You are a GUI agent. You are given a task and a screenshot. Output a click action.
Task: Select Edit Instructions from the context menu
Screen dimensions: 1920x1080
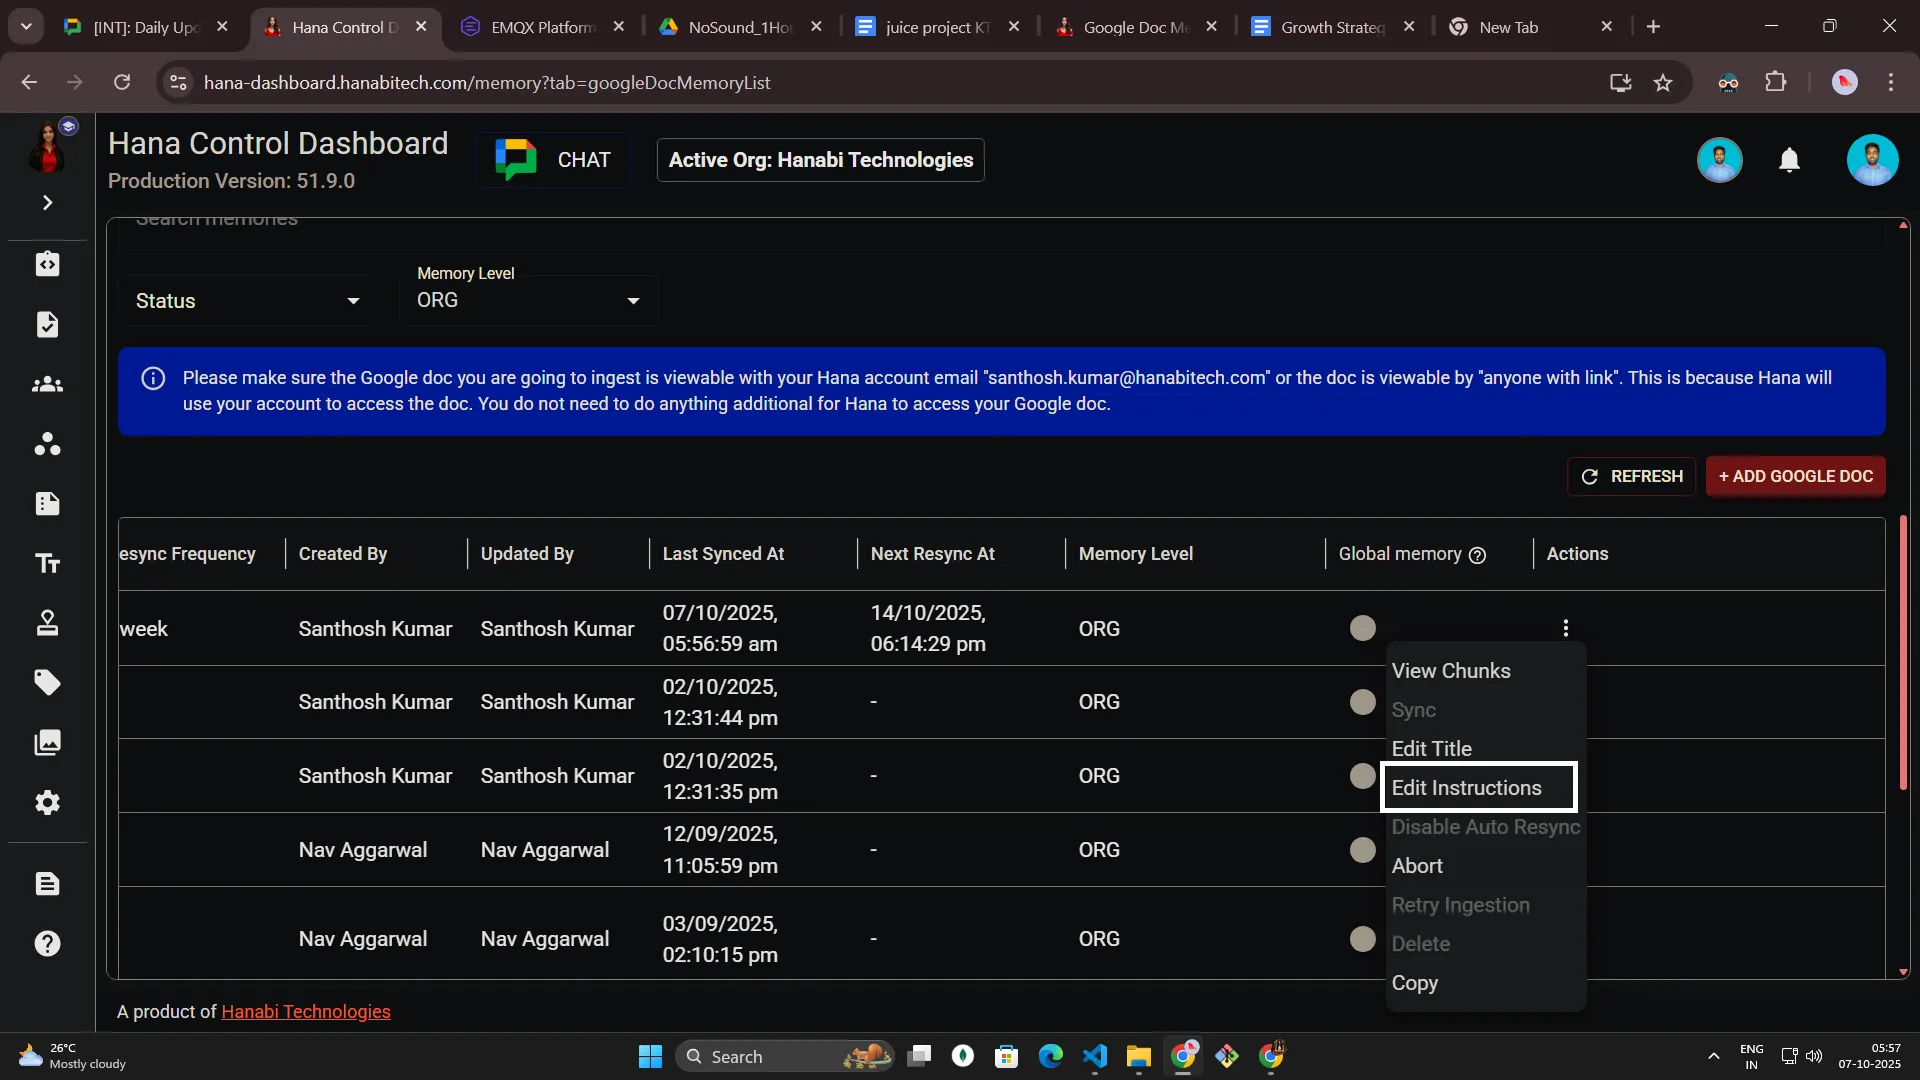1468,788
